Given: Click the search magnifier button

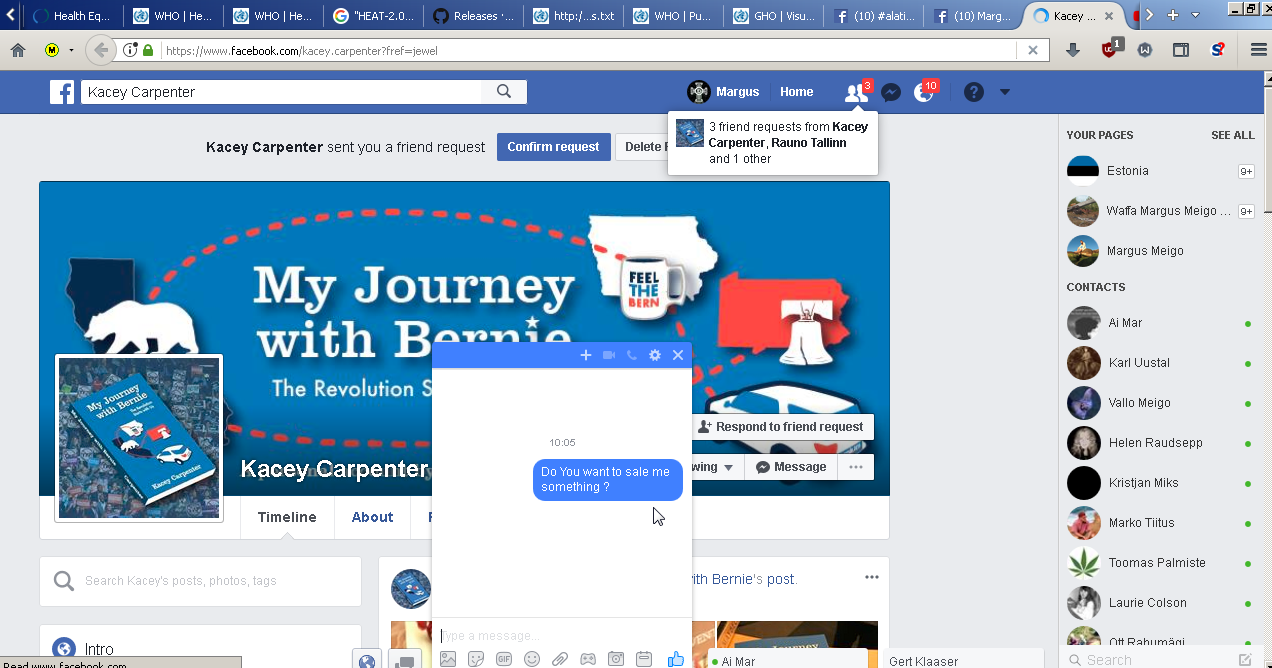Looking at the screenshot, I should point(504,92).
